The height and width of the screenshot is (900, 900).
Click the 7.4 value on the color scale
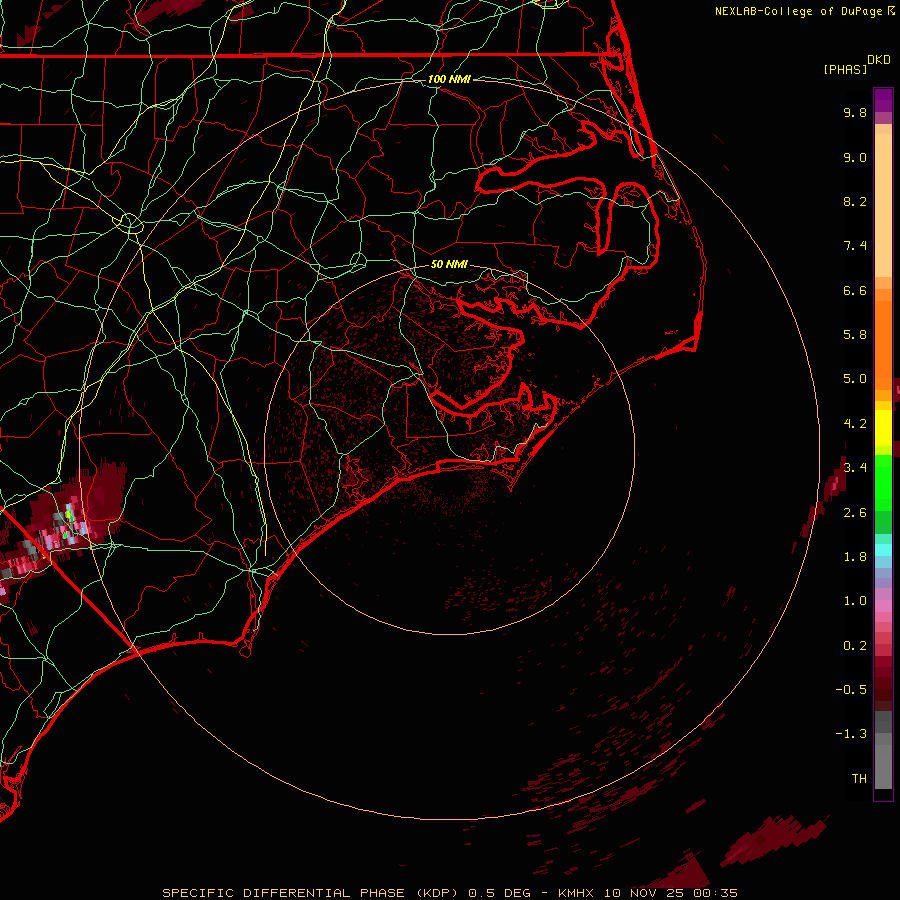855,246
